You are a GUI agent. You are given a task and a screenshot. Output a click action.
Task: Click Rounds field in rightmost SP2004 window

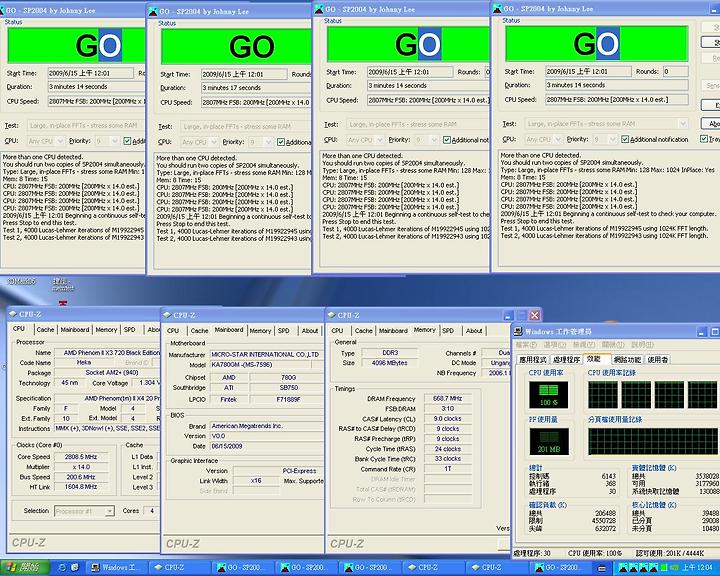[x=675, y=71]
